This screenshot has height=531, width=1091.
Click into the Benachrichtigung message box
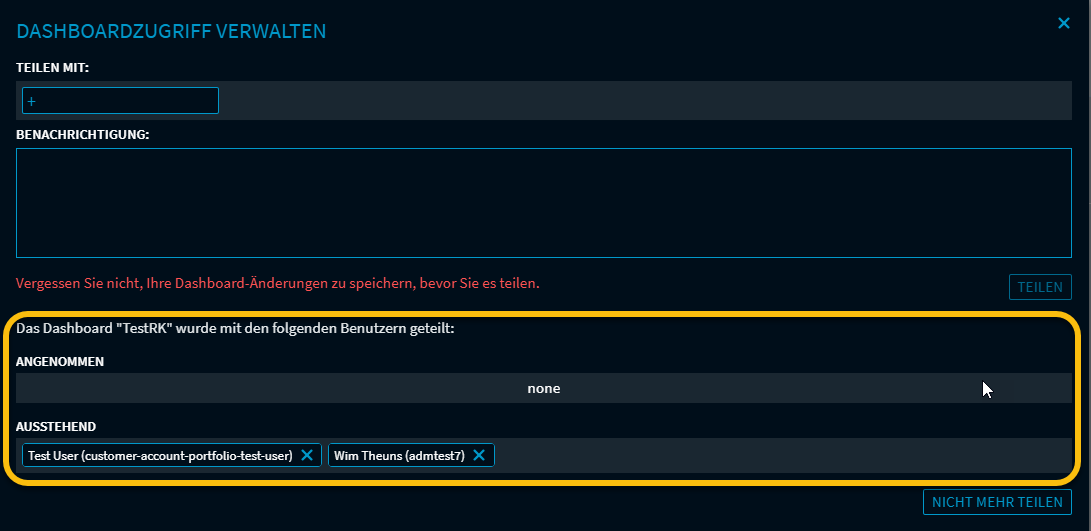click(543, 203)
